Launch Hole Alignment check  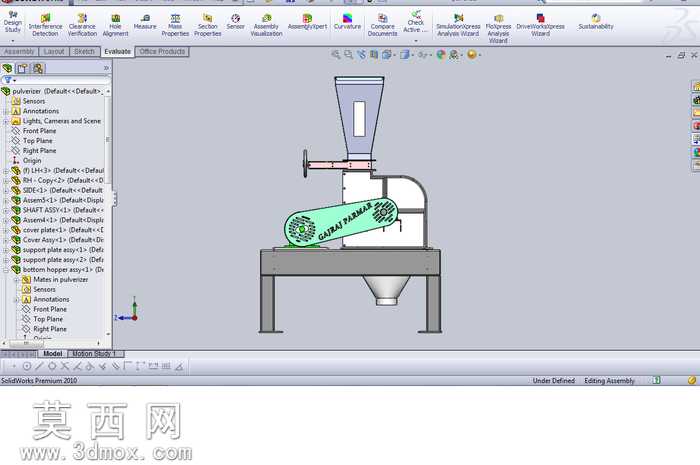point(115,25)
